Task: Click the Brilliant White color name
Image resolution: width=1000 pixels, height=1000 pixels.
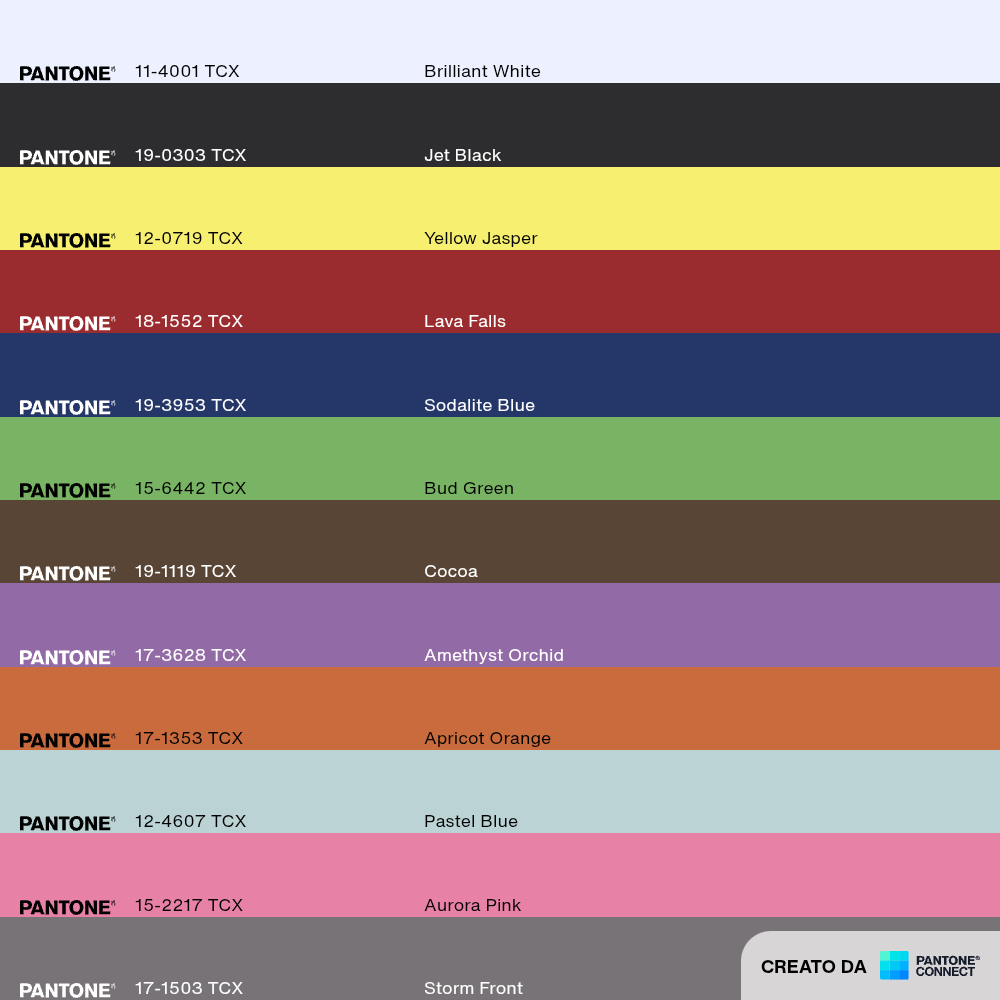Action: pyautogui.click(x=482, y=71)
